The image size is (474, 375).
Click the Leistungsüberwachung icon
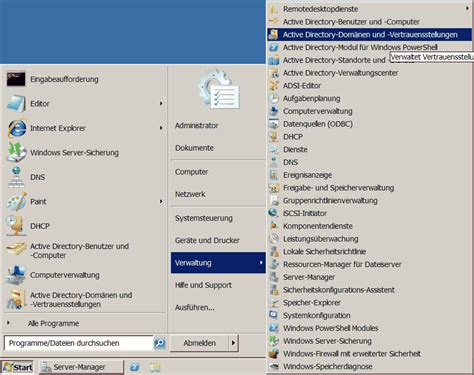274,239
